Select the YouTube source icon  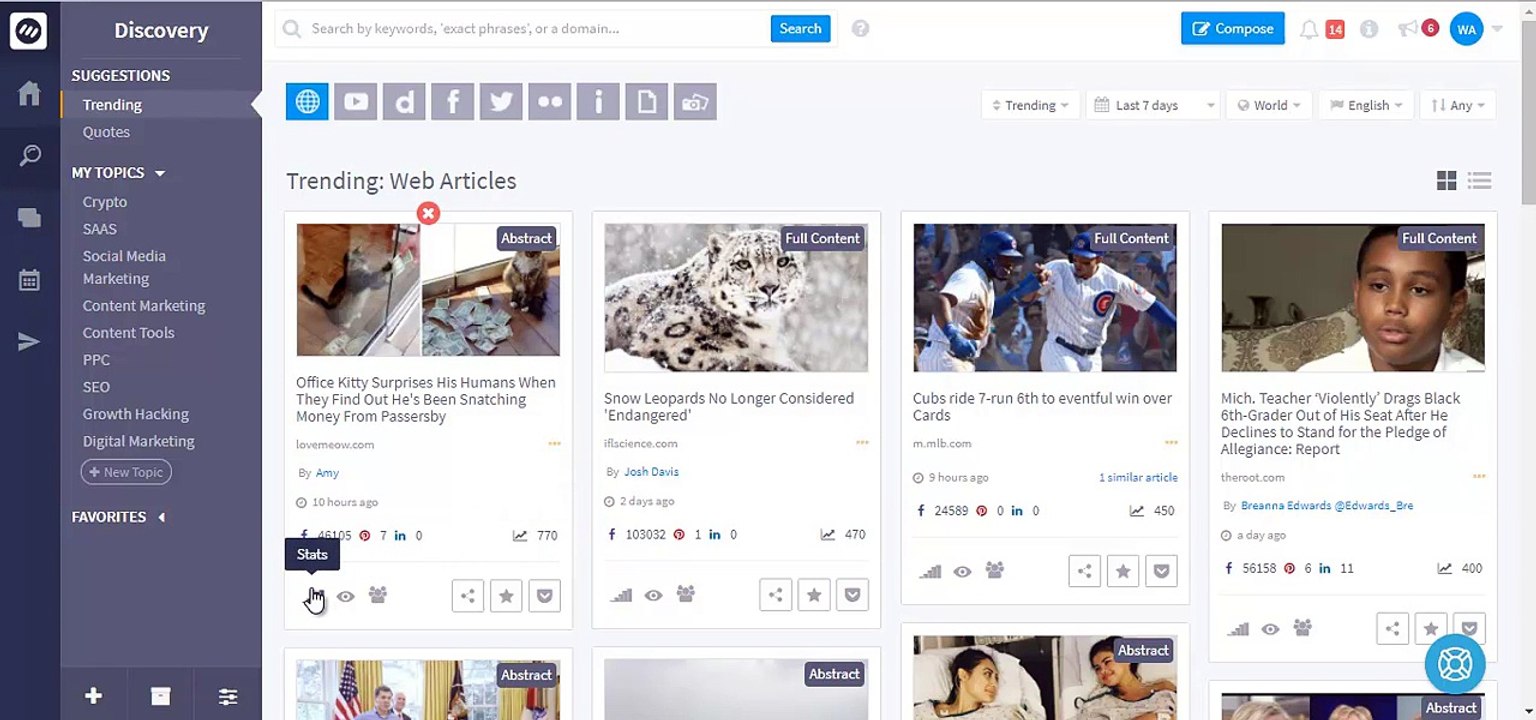355,102
